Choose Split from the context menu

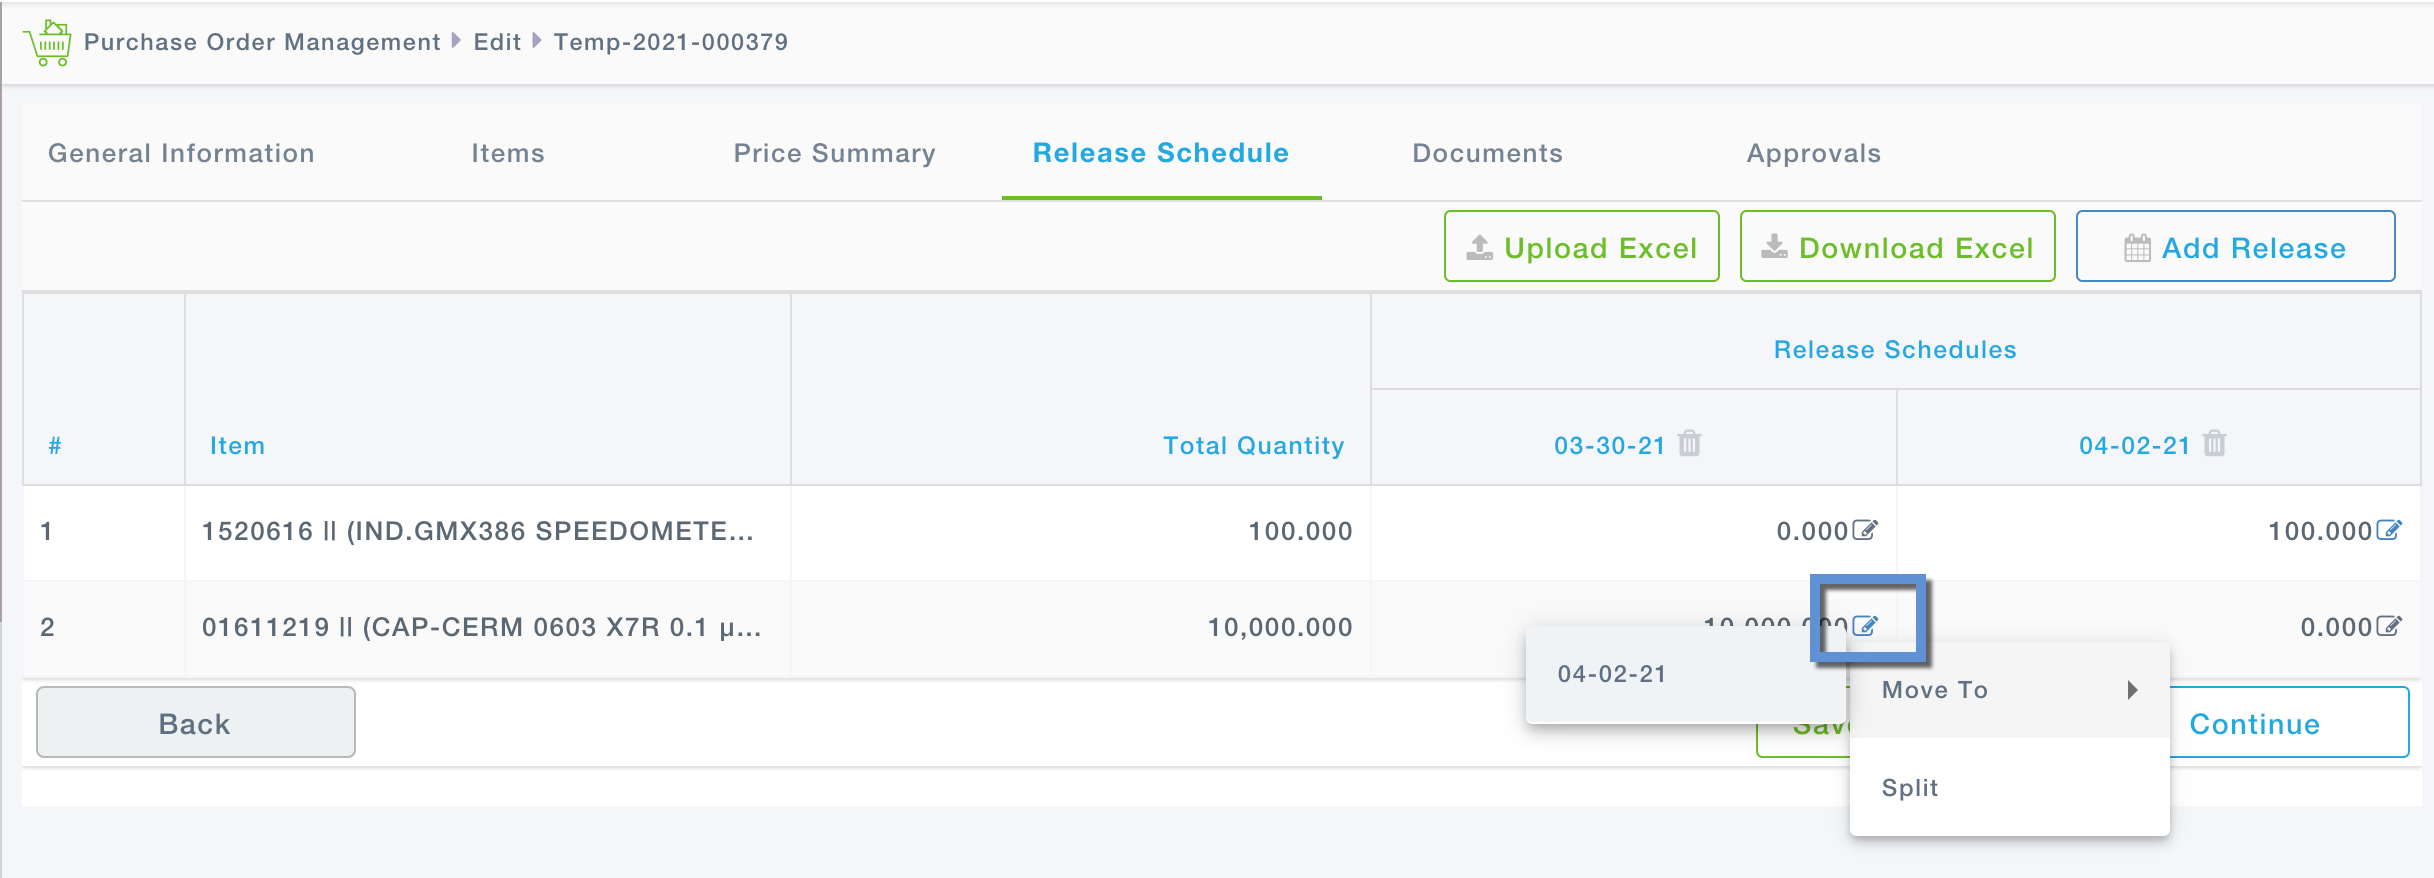(x=1910, y=788)
